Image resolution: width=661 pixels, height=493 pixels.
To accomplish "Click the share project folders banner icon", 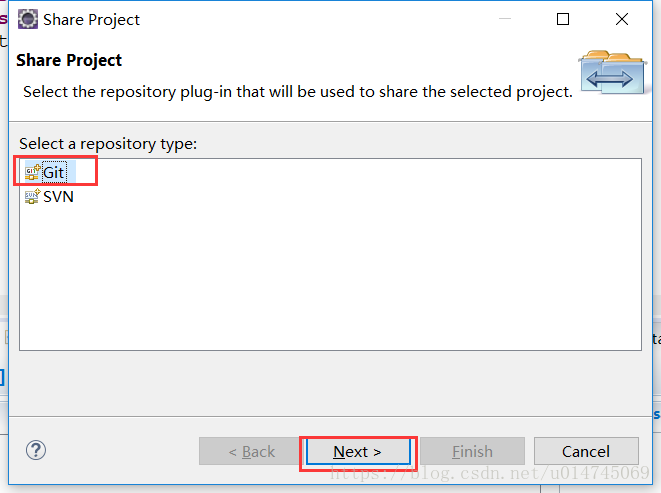I will click(612, 72).
